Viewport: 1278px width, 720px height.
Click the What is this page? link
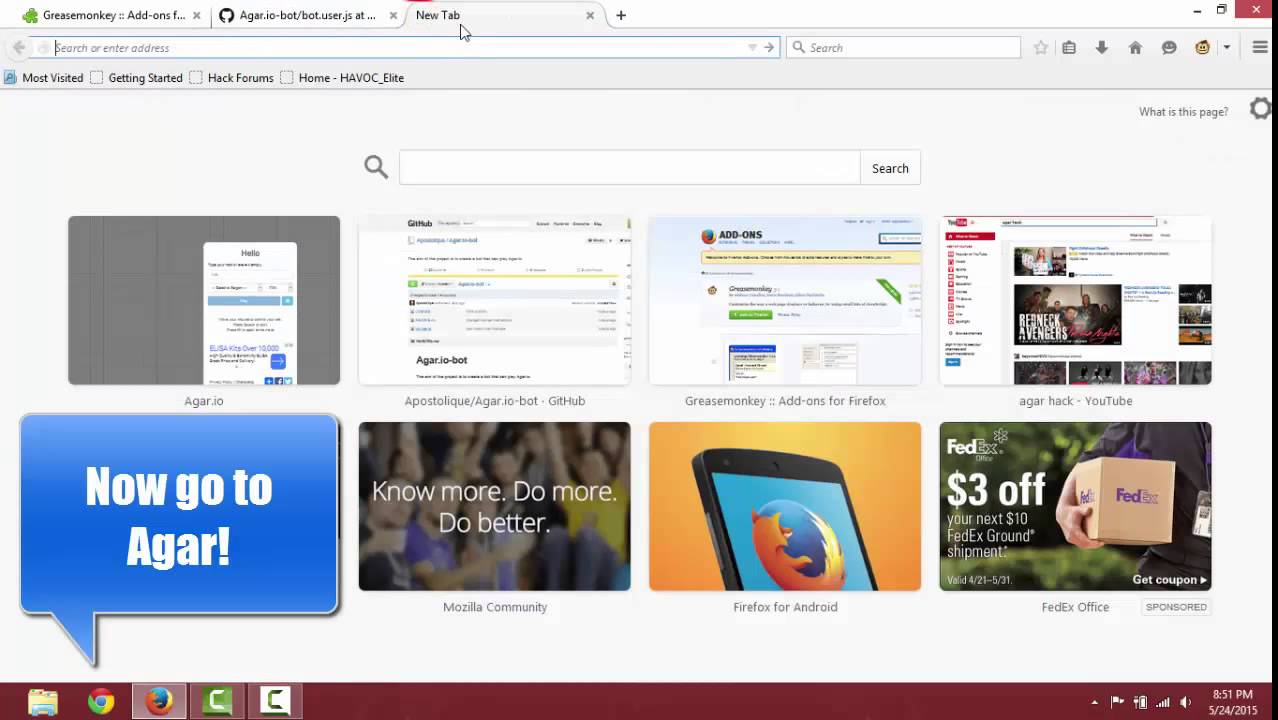tap(1183, 111)
